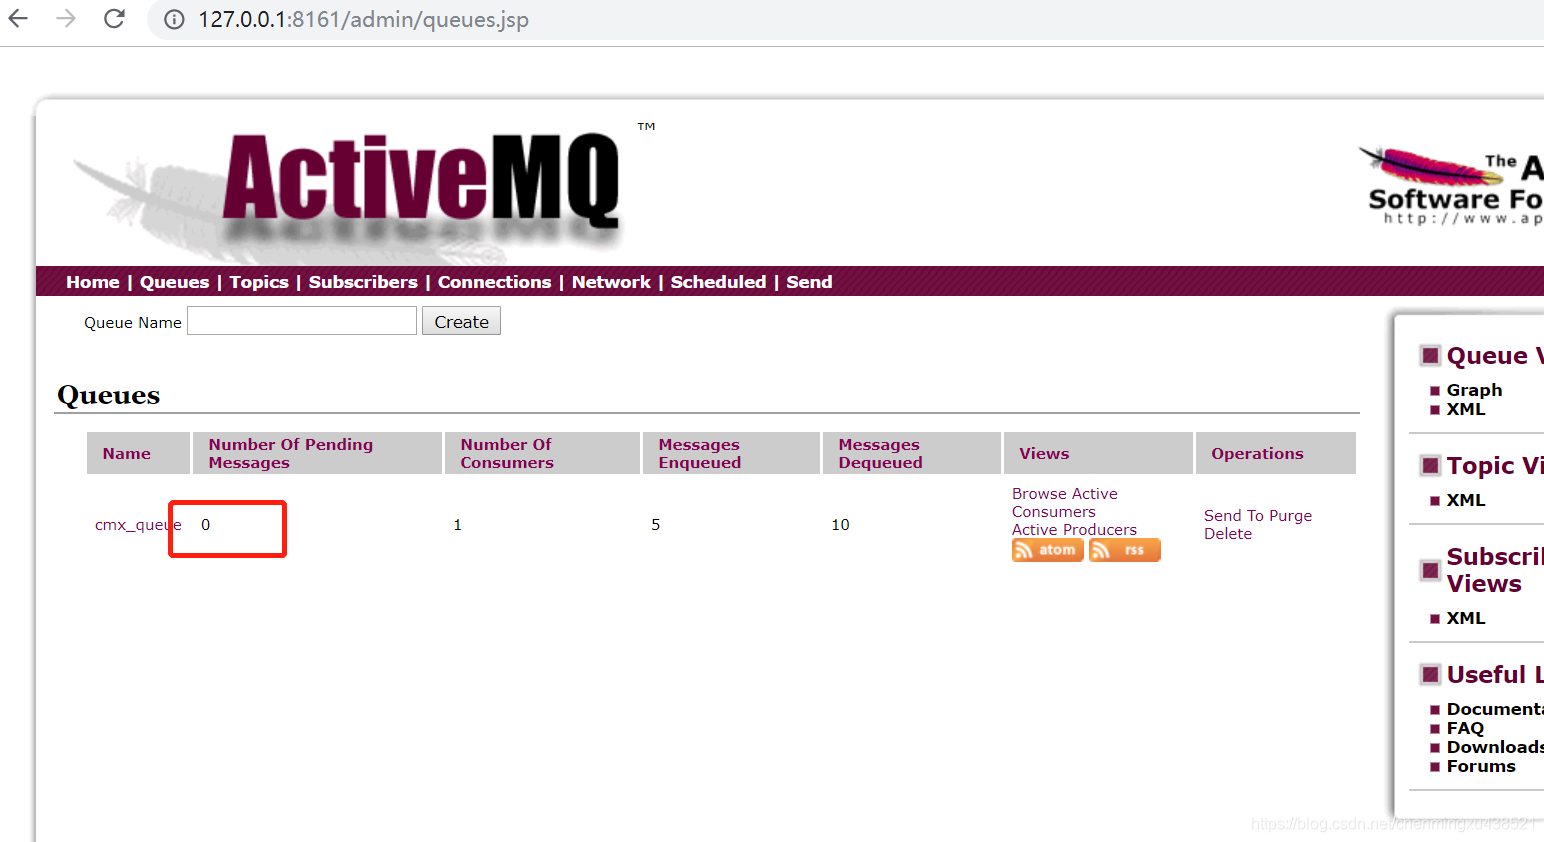Click enqueued messages value 5
This screenshot has width=1544, height=842.
point(655,525)
